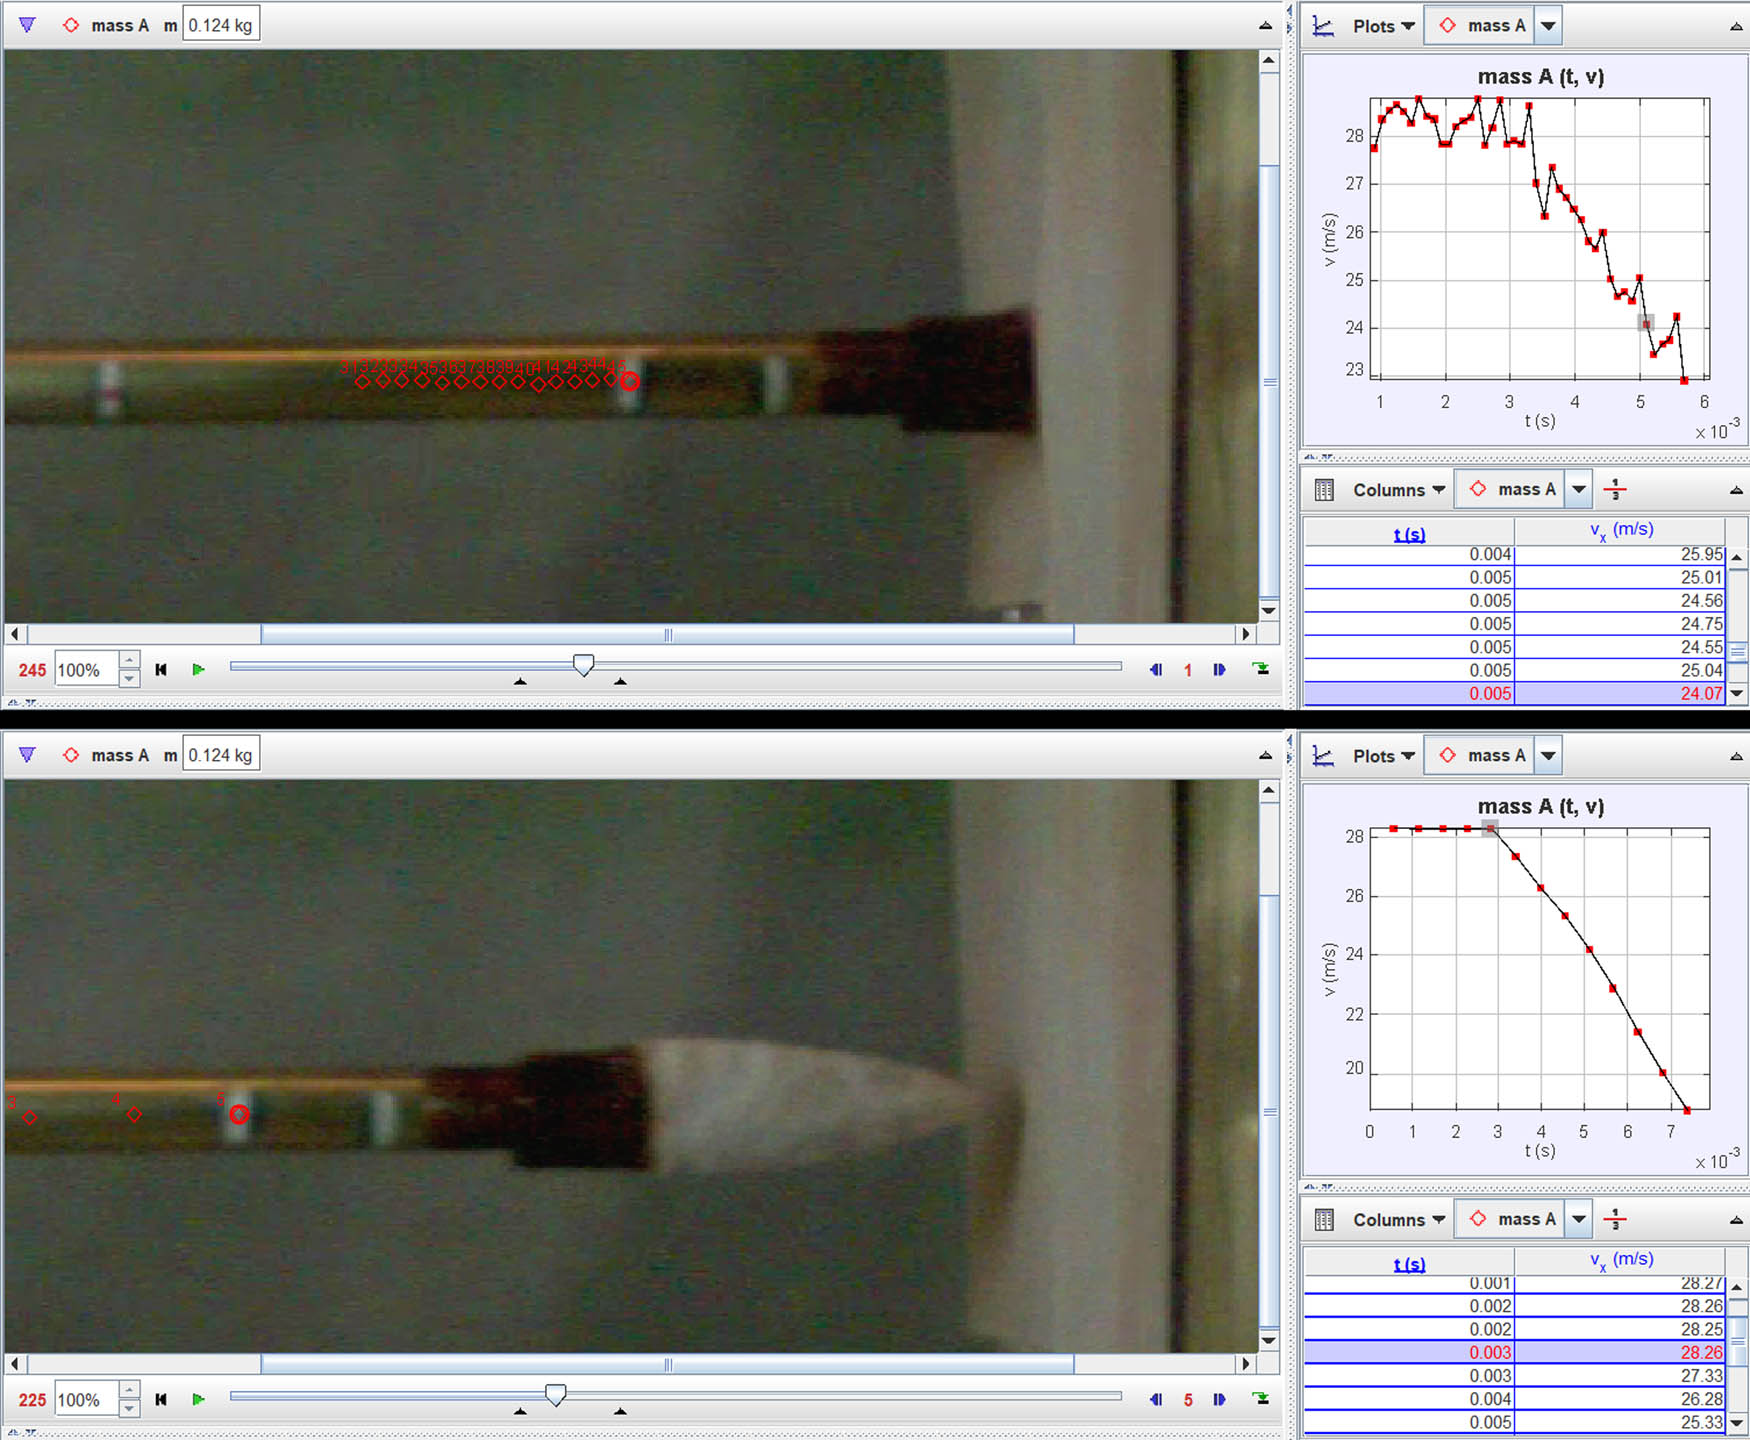Toggle looping in the upper player
Screen dimensions: 1750x1440
tap(1261, 670)
